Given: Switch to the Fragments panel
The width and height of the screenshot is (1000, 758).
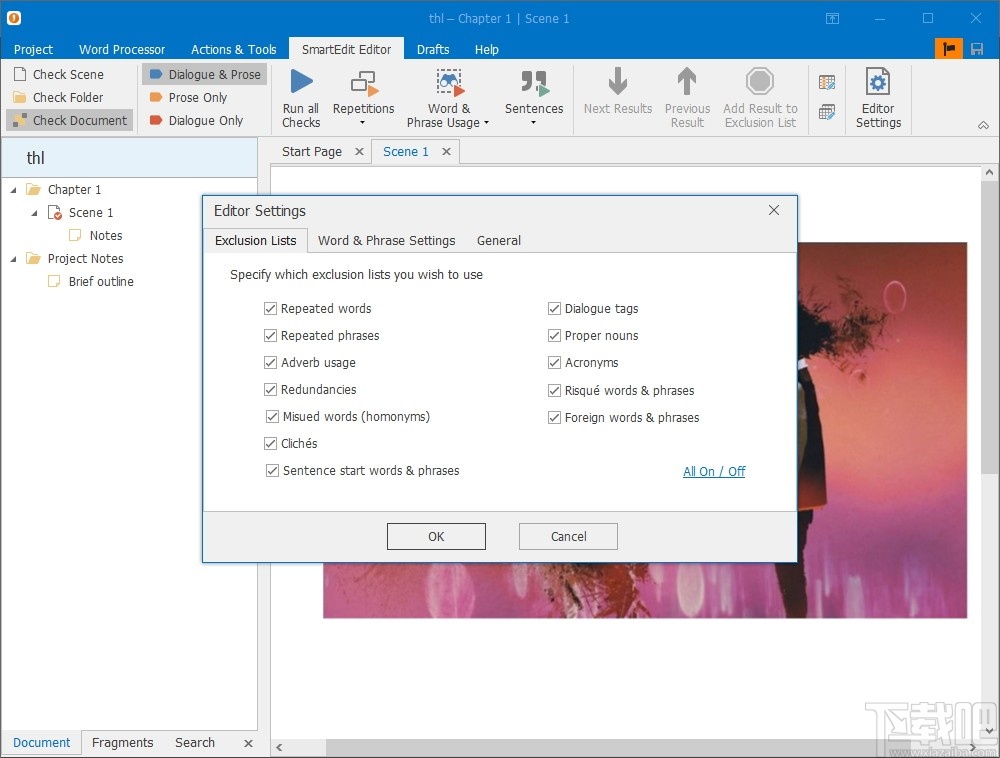Looking at the screenshot, I should pos(122,742).
